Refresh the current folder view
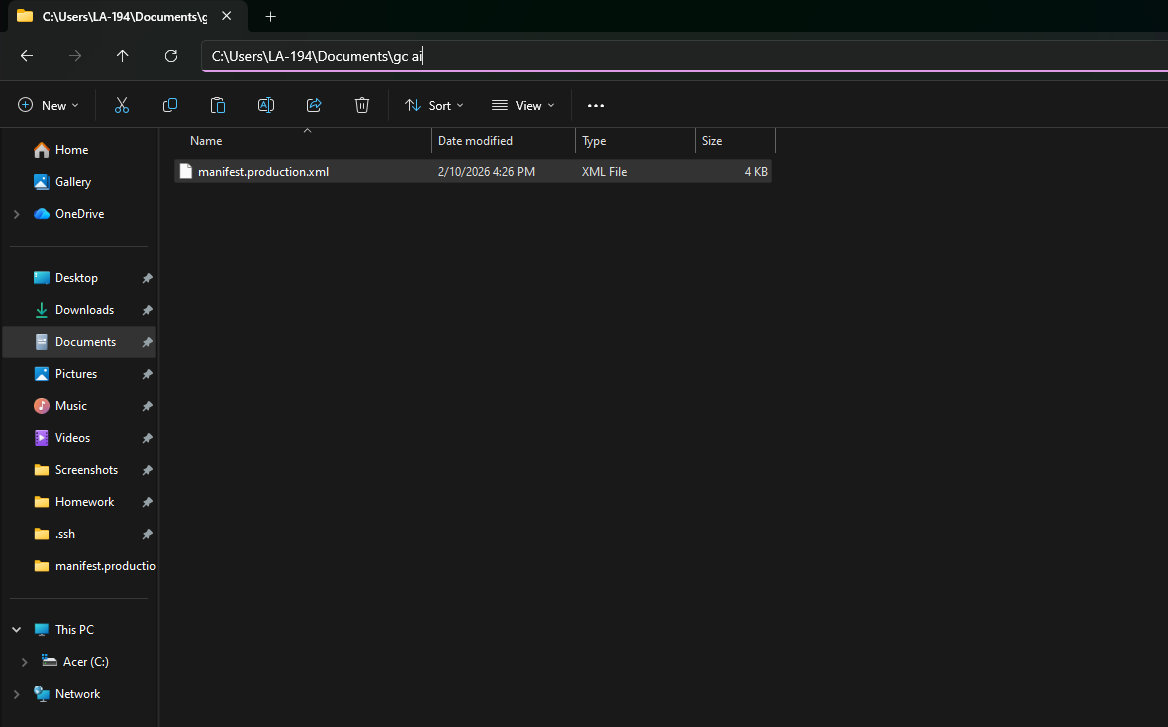This screenshot has width=1168, height=727. pos(171,56)
